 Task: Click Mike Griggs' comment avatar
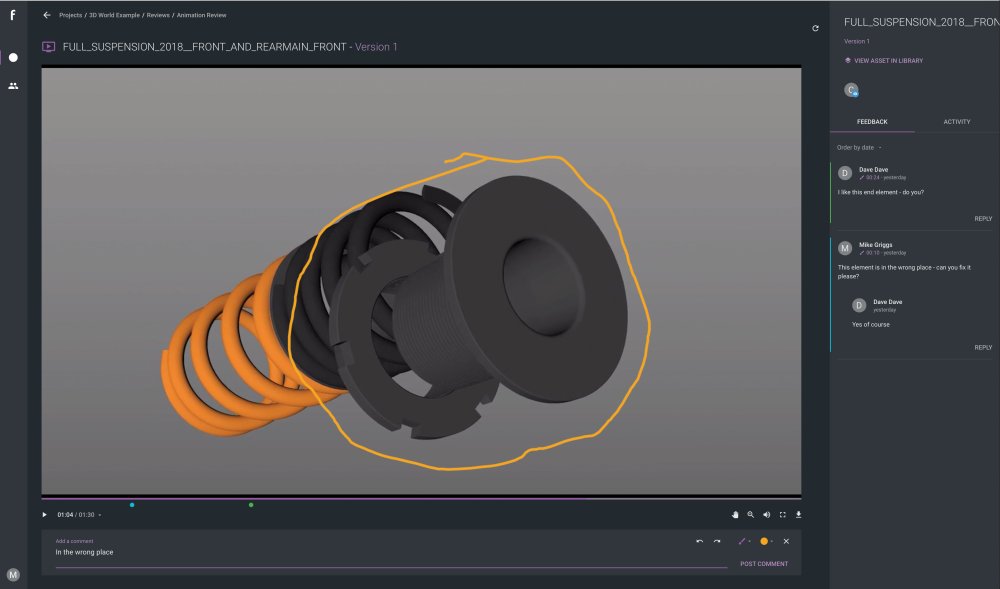pos(845,248)
